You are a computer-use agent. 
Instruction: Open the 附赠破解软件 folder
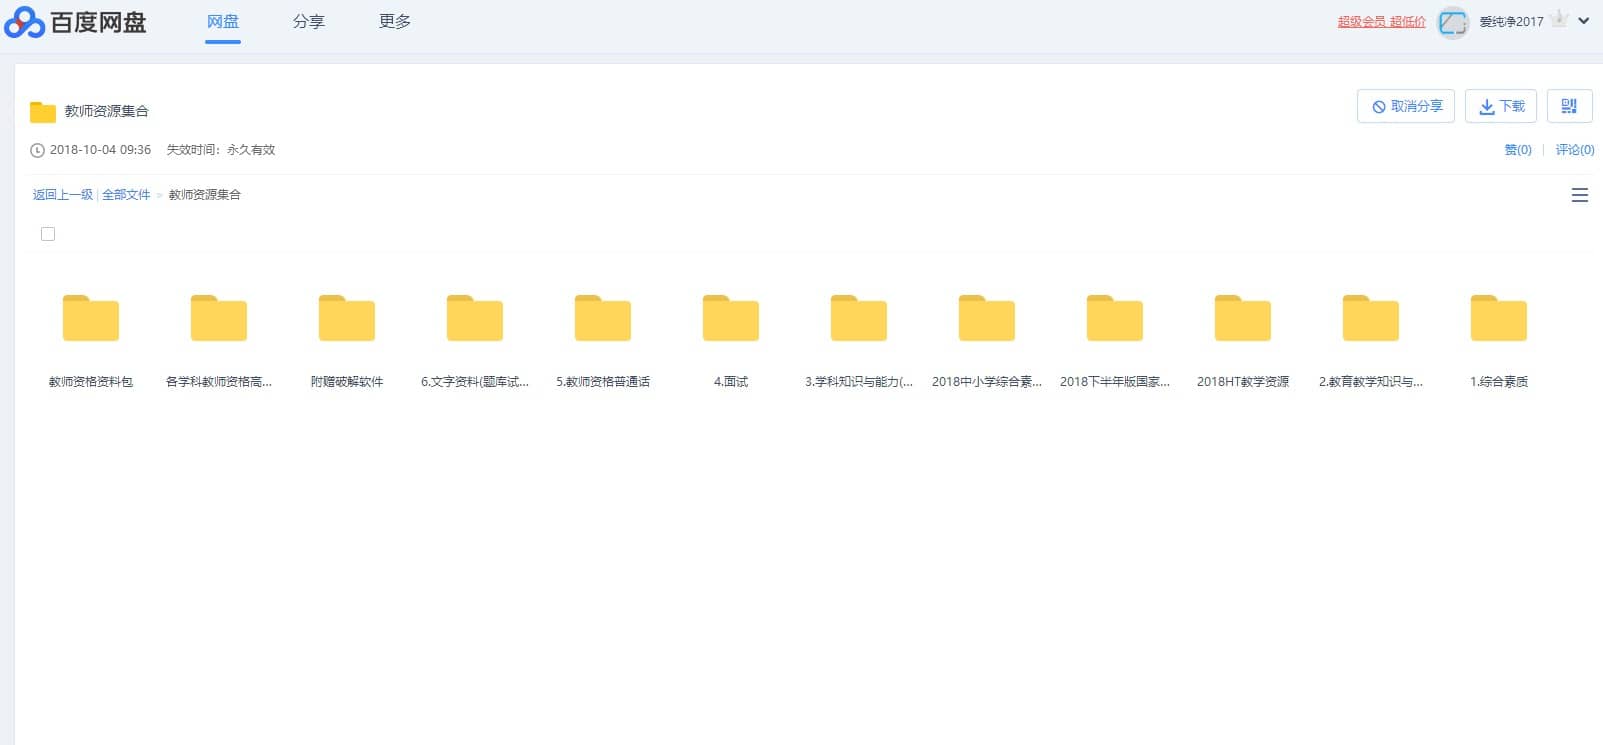tap(347, 319)
